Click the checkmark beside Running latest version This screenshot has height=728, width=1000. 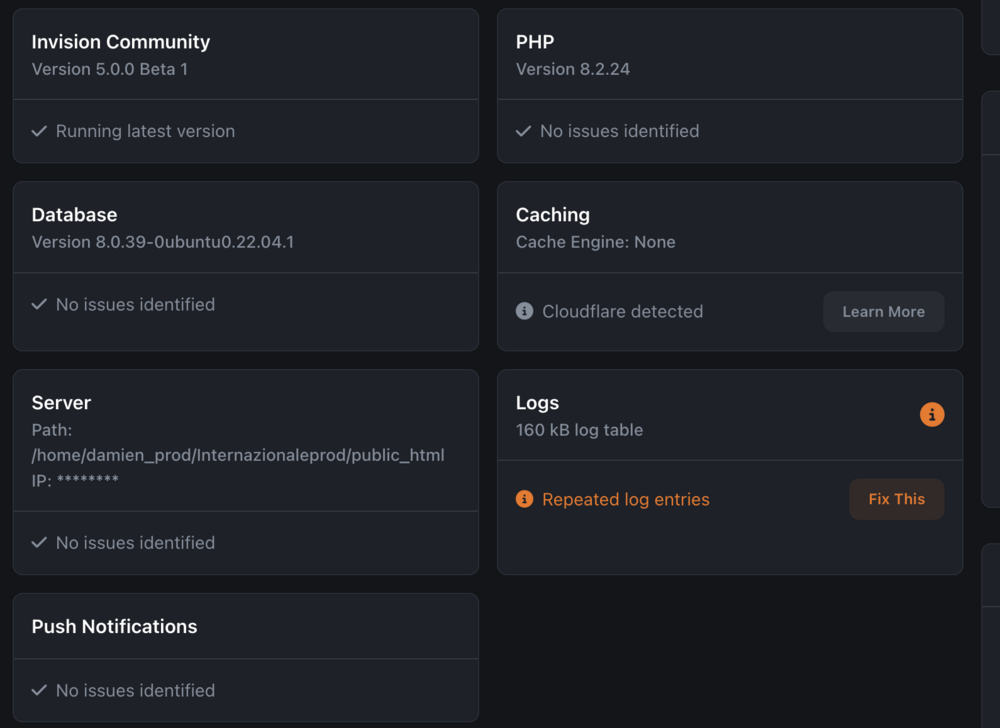(40, 131)
